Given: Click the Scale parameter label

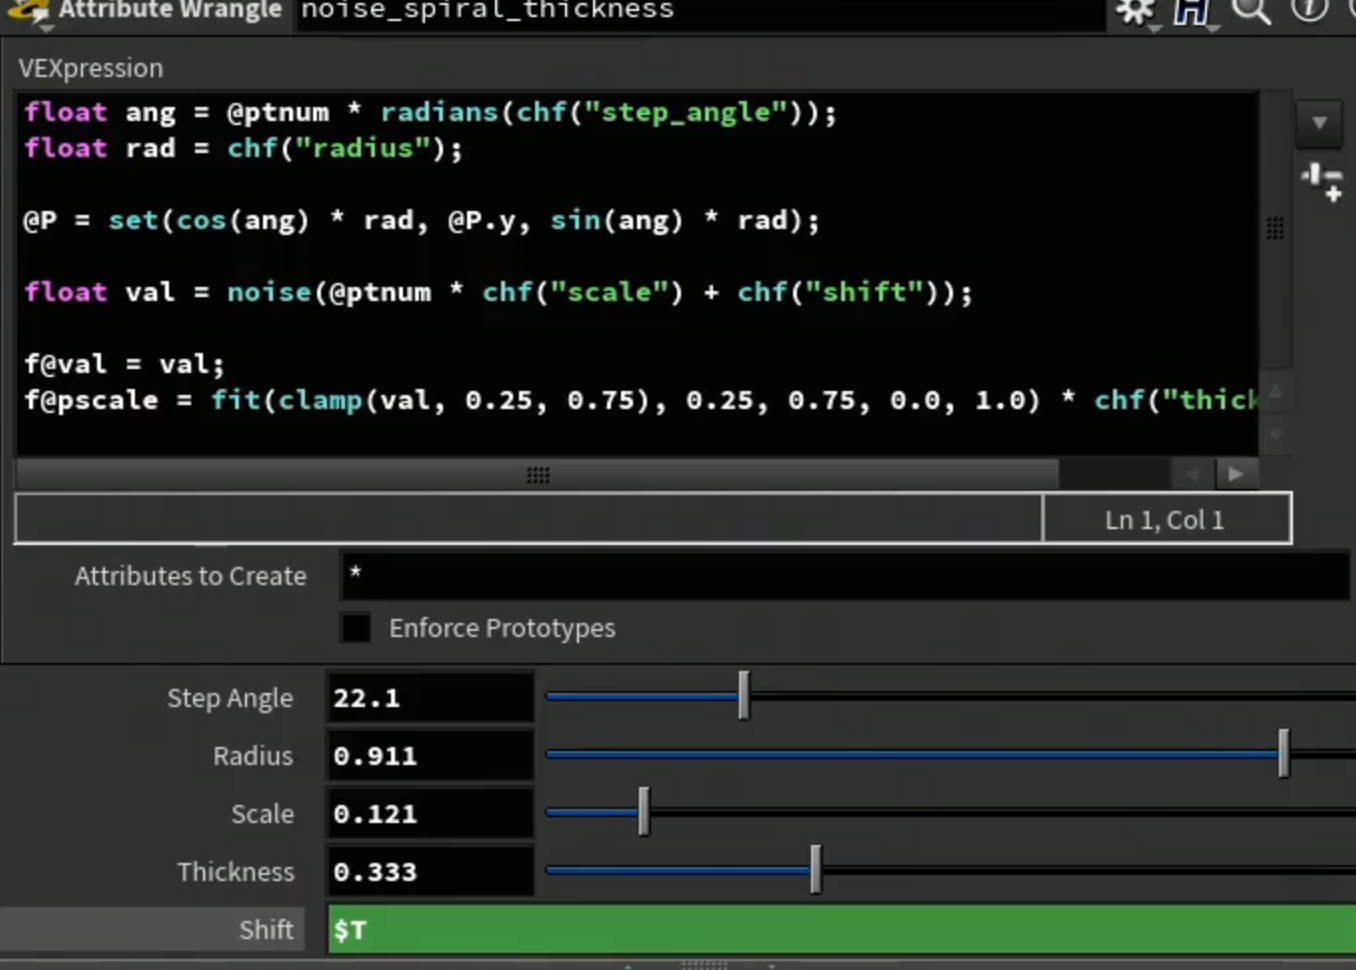Looking at the screenshot, I should click(x=262, y=814).
